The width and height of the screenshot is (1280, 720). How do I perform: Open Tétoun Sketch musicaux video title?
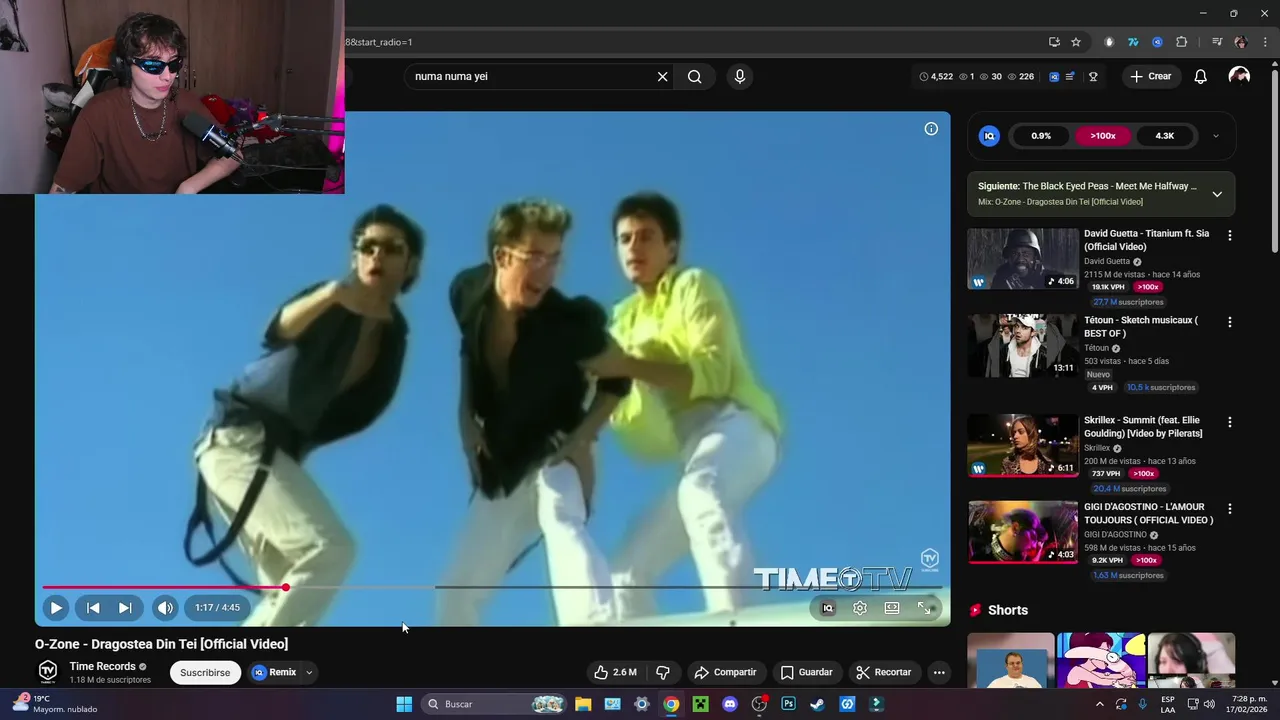pos(1141,327)
